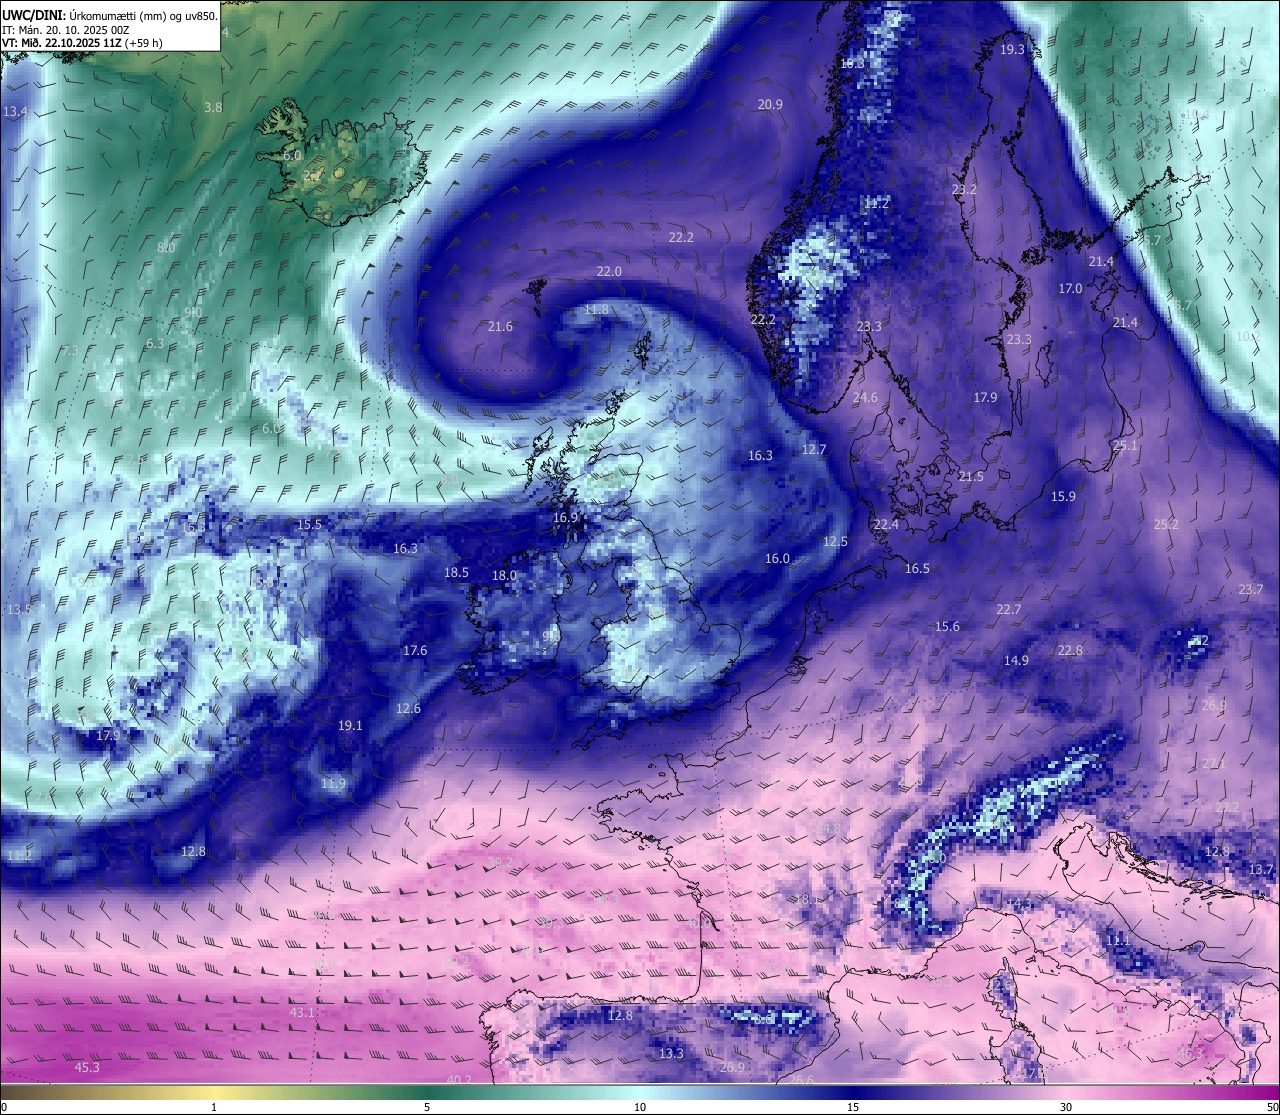Screen dimensions: 1280x1115
Task: Click the 17.6 value southwest of Ireland
Action: tap(415, 650)
